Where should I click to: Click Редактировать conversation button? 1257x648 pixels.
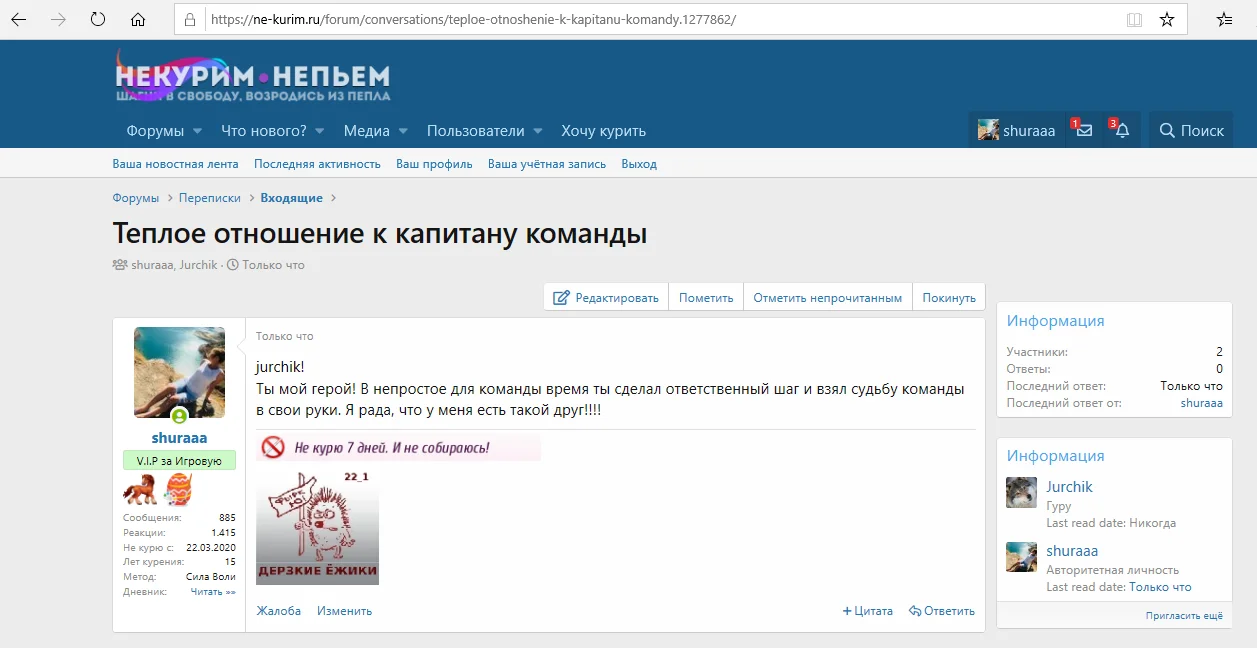click(x=606, y=297)
